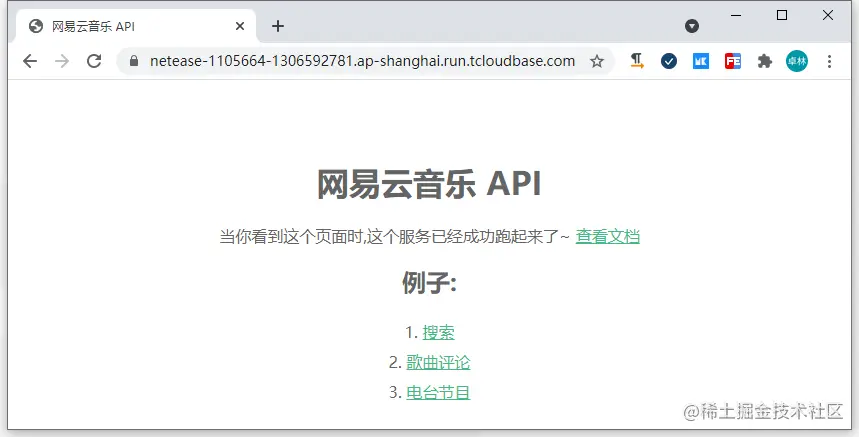Open the blue MK extension icon
Viewport: 859px width, 437px height.
click(701, 61)
